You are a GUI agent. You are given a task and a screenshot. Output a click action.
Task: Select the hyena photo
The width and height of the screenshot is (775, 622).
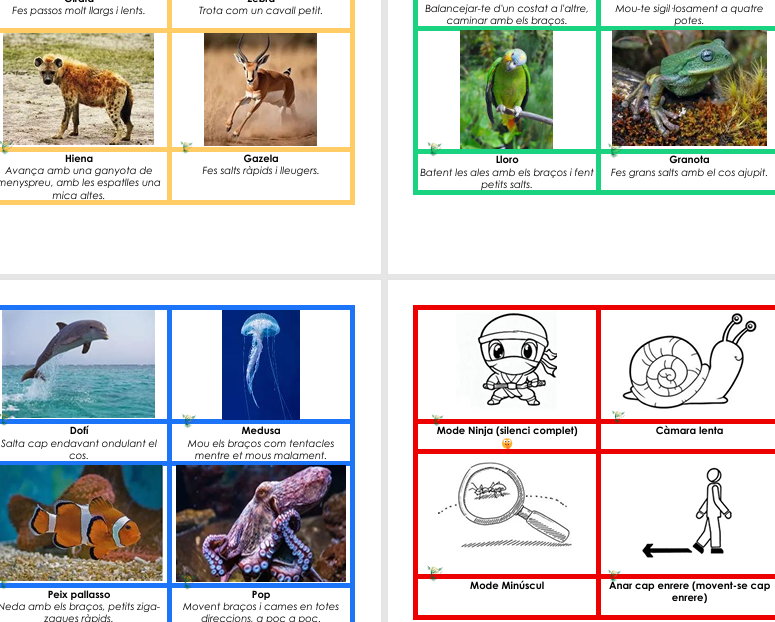[79, 89]
